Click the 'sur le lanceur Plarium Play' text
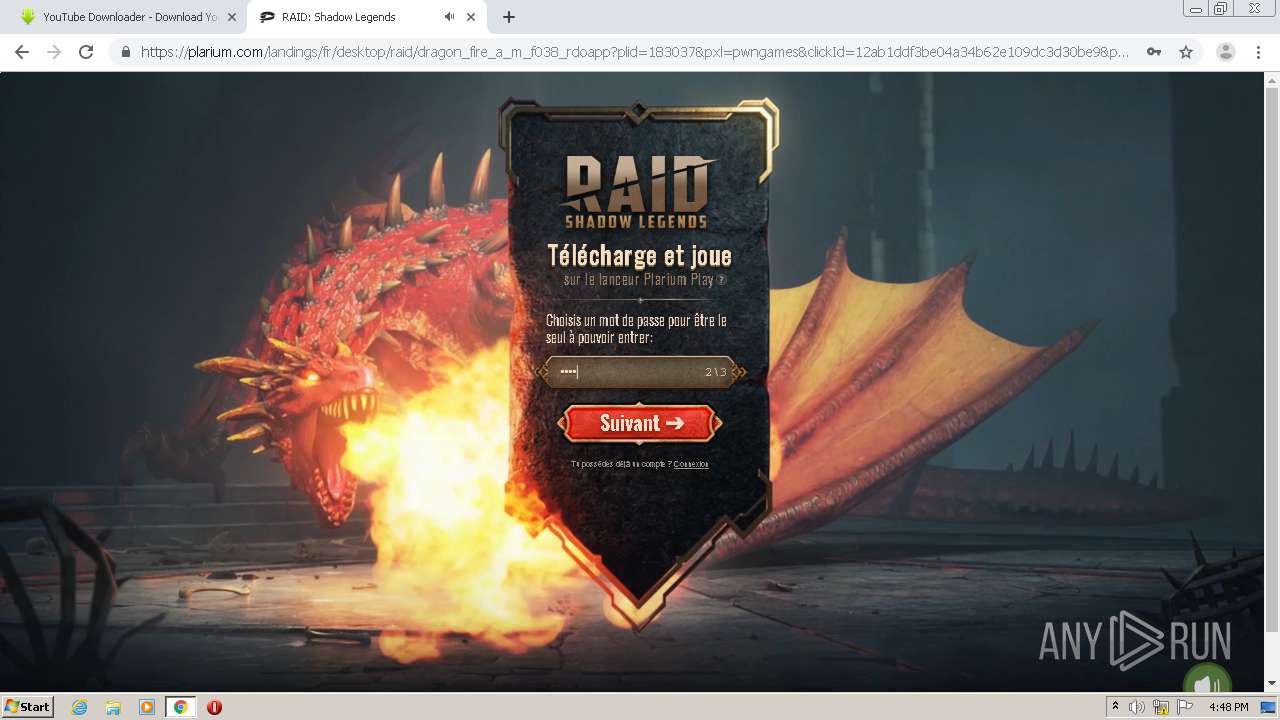This screenshot has width=1280, height=720. pos(638,280)
